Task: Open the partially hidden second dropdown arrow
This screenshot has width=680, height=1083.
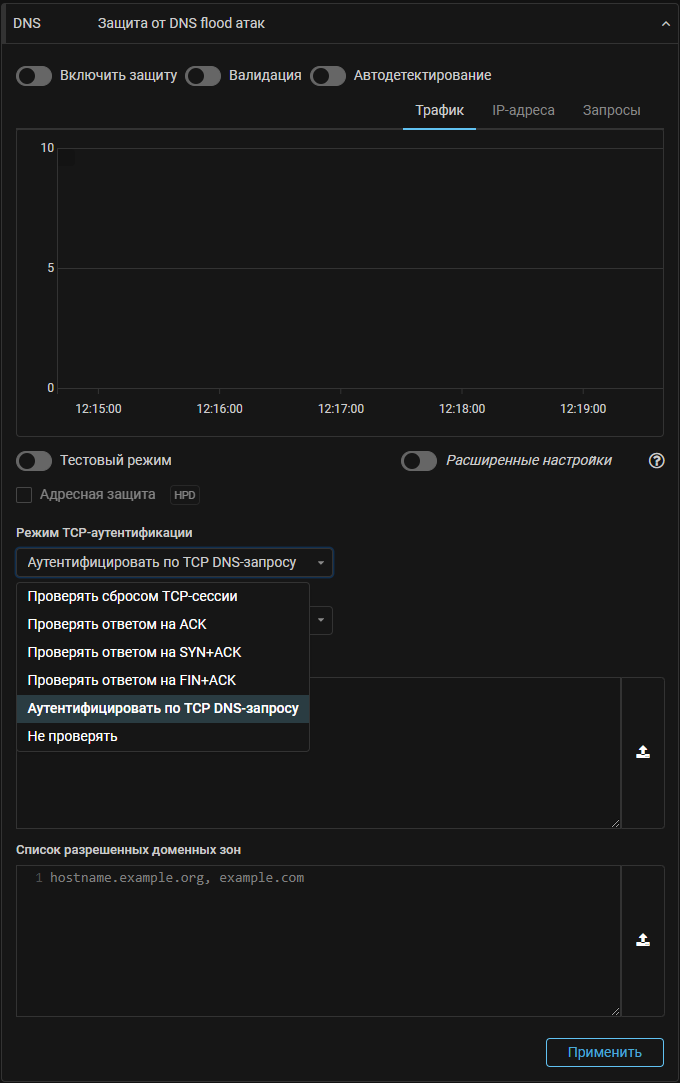Action: click(x=321, y=620)
